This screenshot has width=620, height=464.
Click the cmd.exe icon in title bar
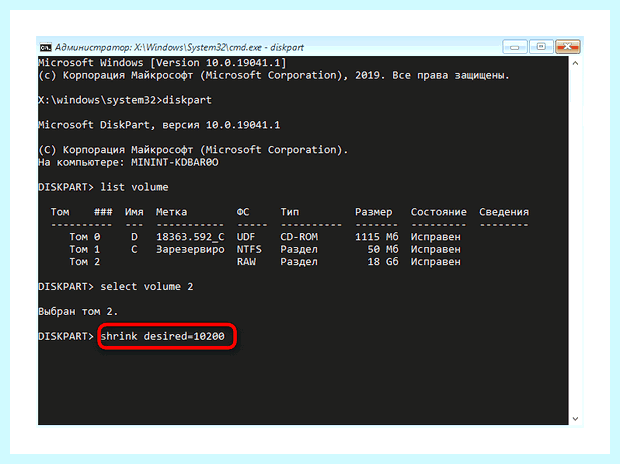click(45, 47)
